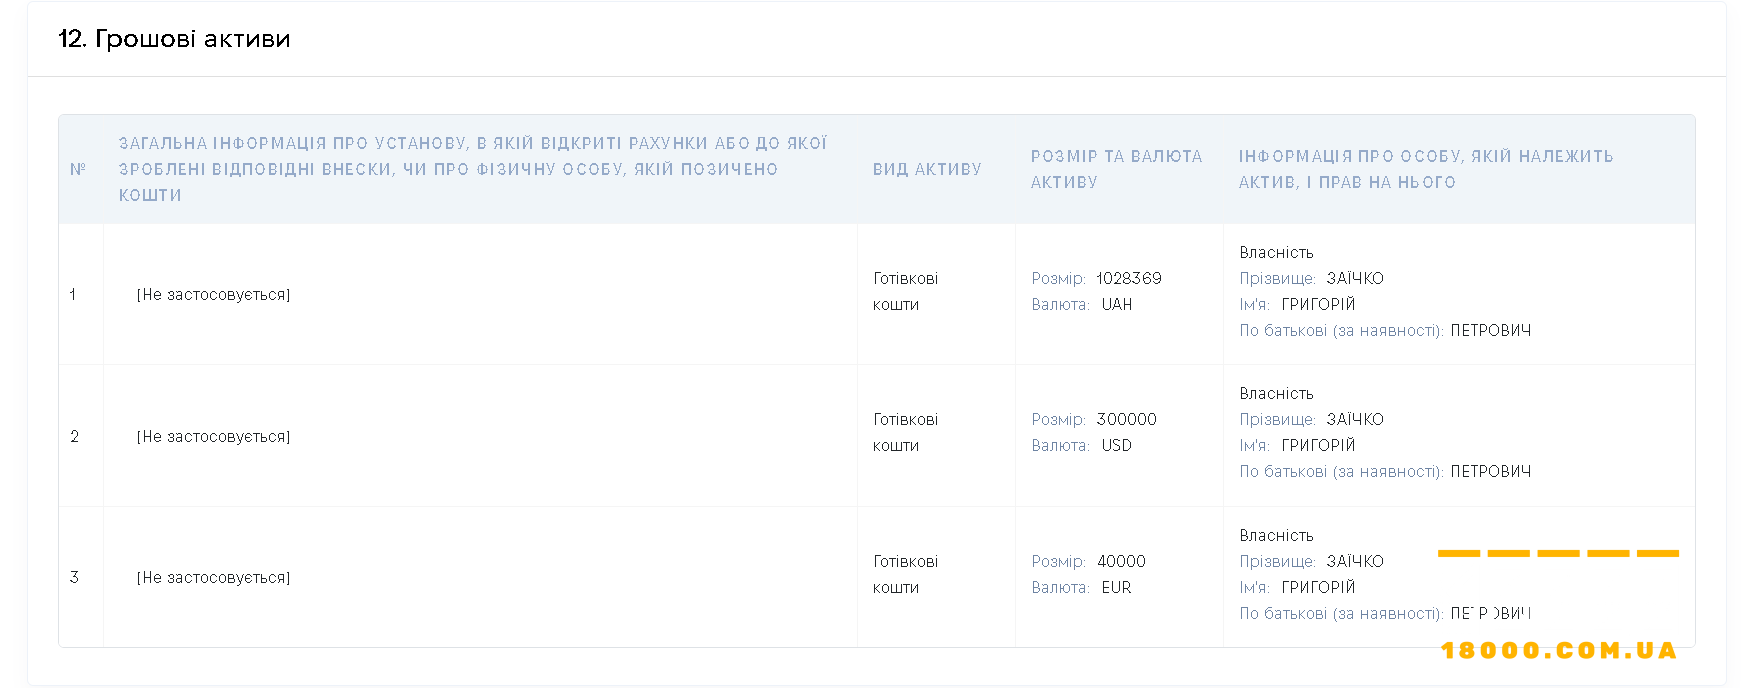Click the amount 40000 in the third row
This screenshot has width=1741, height=688.
(1121, 561)
